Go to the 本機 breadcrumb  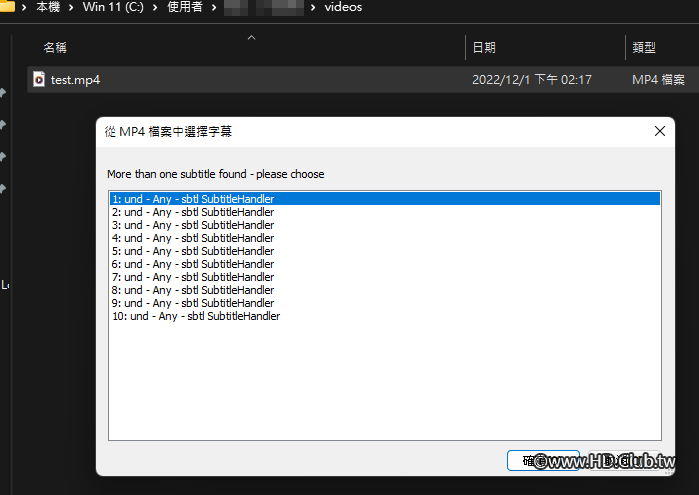pyautogui.click(x=48, y=7)
